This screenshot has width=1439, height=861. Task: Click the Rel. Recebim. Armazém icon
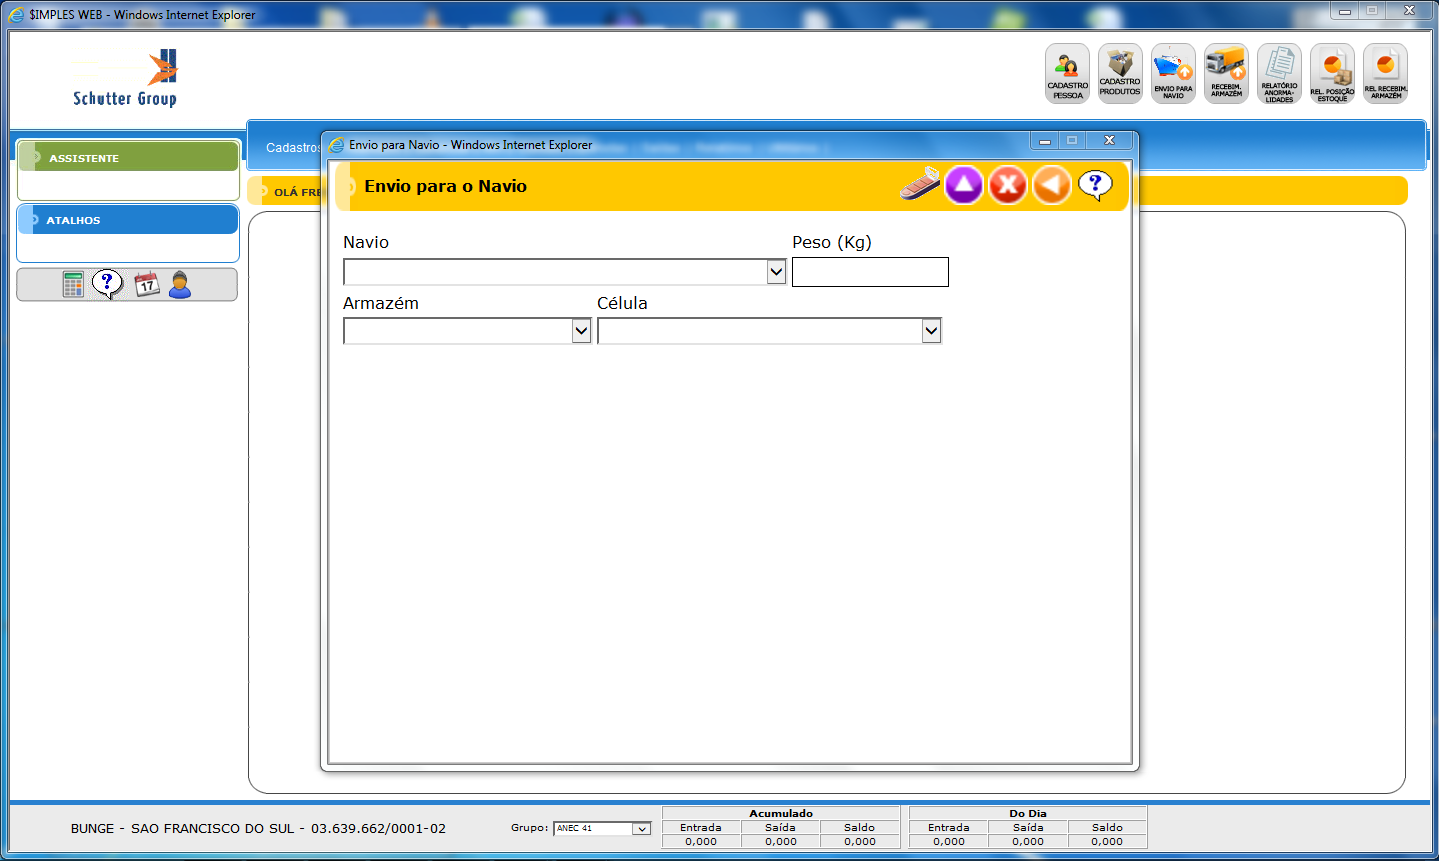coord(1385,73)
